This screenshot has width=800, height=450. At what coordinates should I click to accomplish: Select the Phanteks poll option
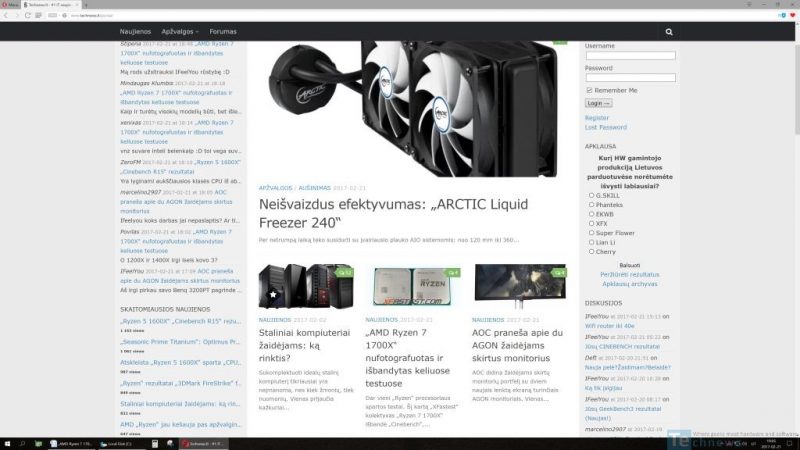point(591,205)
